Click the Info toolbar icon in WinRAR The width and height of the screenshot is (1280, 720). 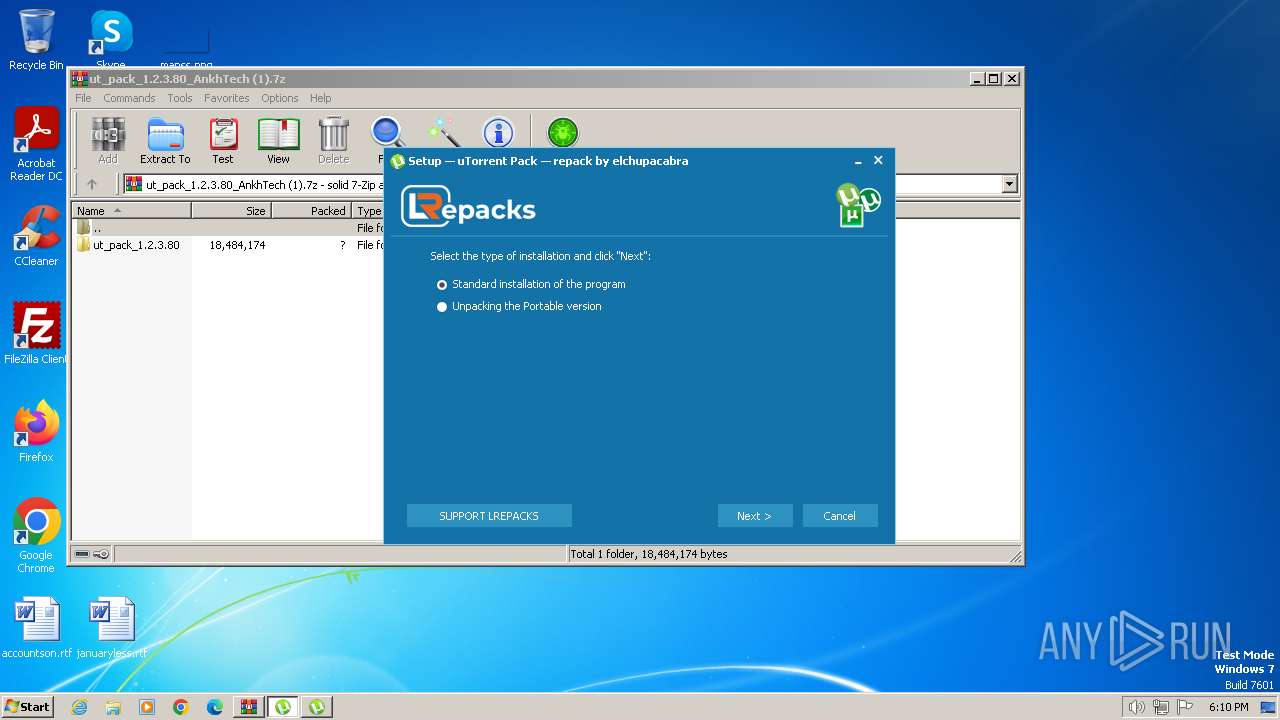[x=498, y=132]
